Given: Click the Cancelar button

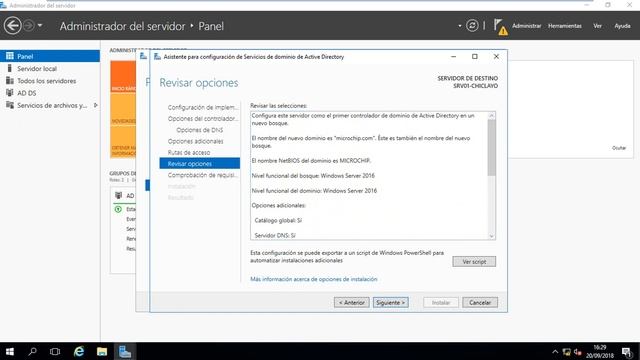Looking at the screenshot, I should coord(480,302).
